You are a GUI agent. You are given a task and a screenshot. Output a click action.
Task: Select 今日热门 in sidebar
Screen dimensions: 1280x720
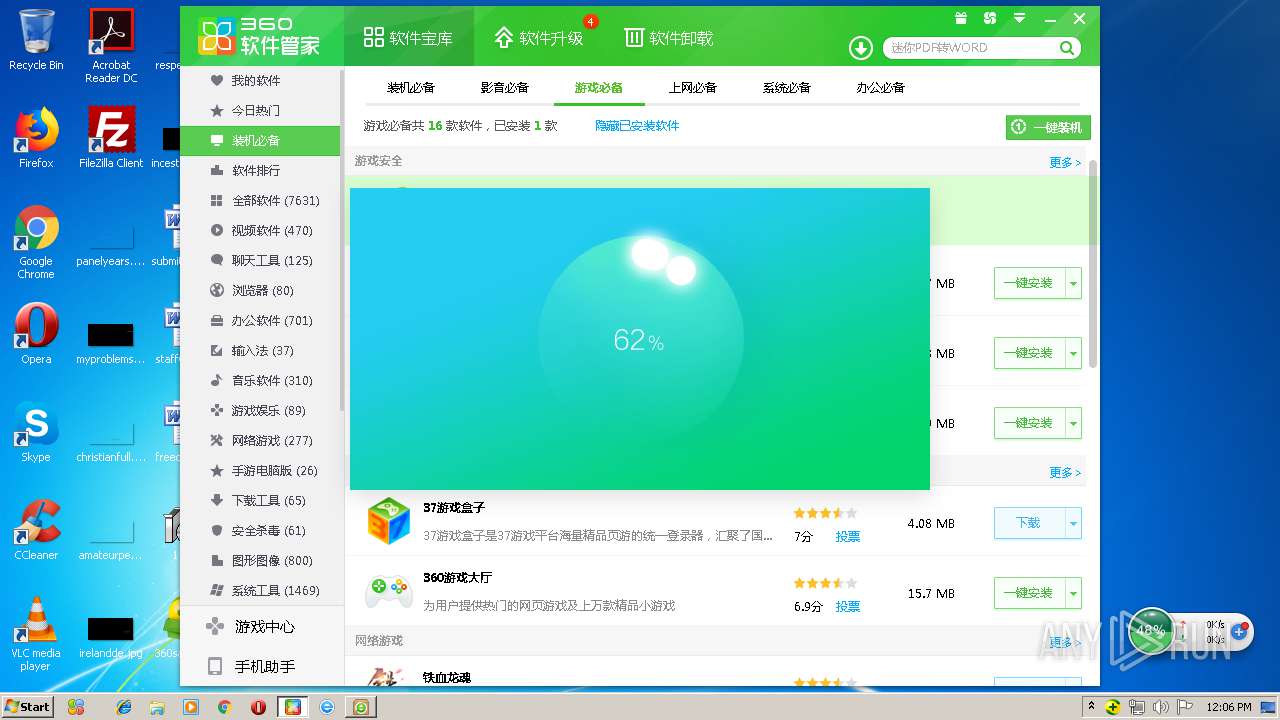(x=260, y=110)
